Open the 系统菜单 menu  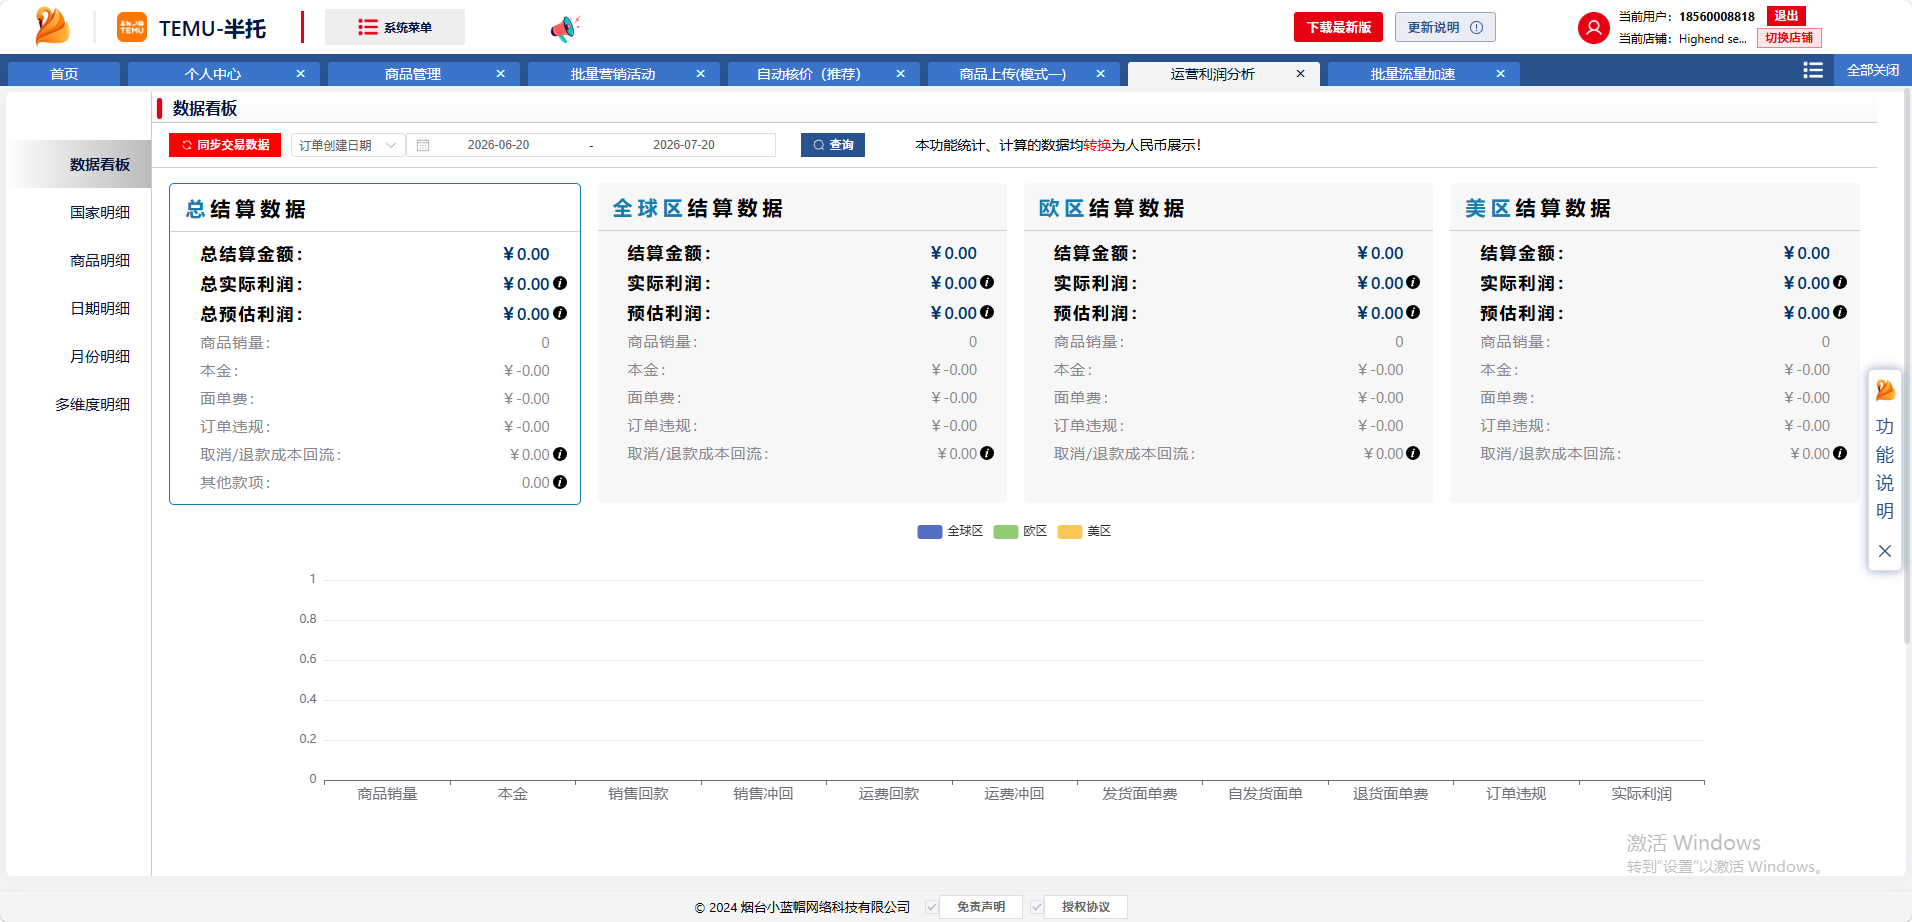click(x=395, y=27)
